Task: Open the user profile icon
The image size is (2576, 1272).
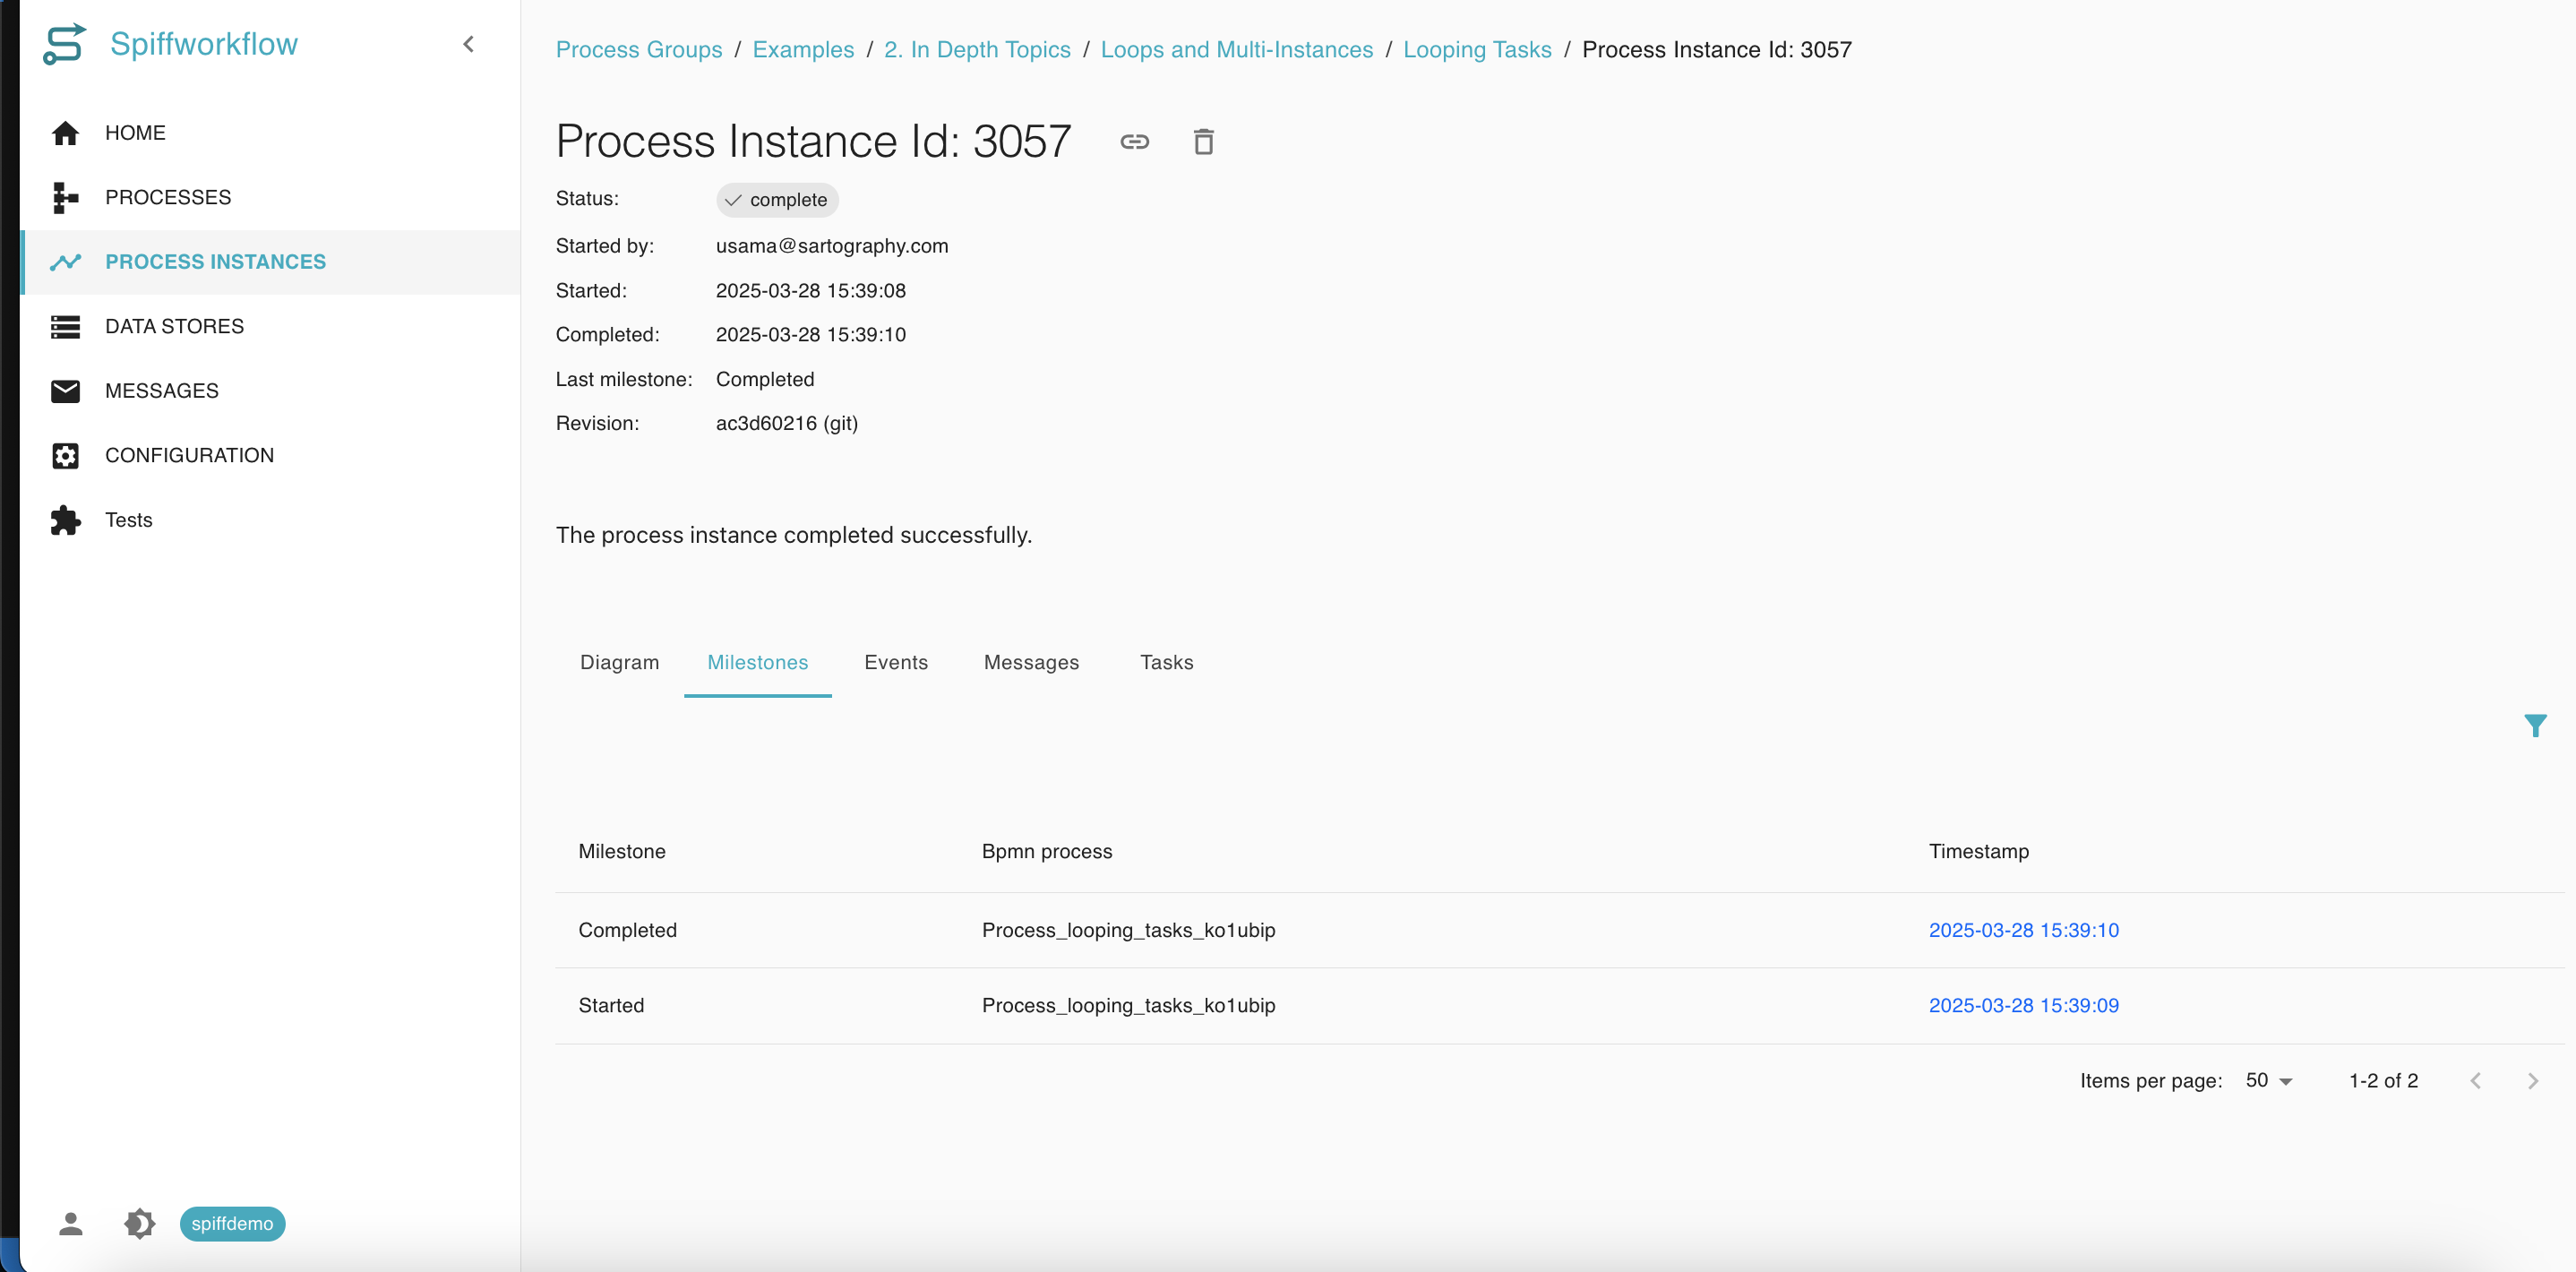Action: 70,1223
